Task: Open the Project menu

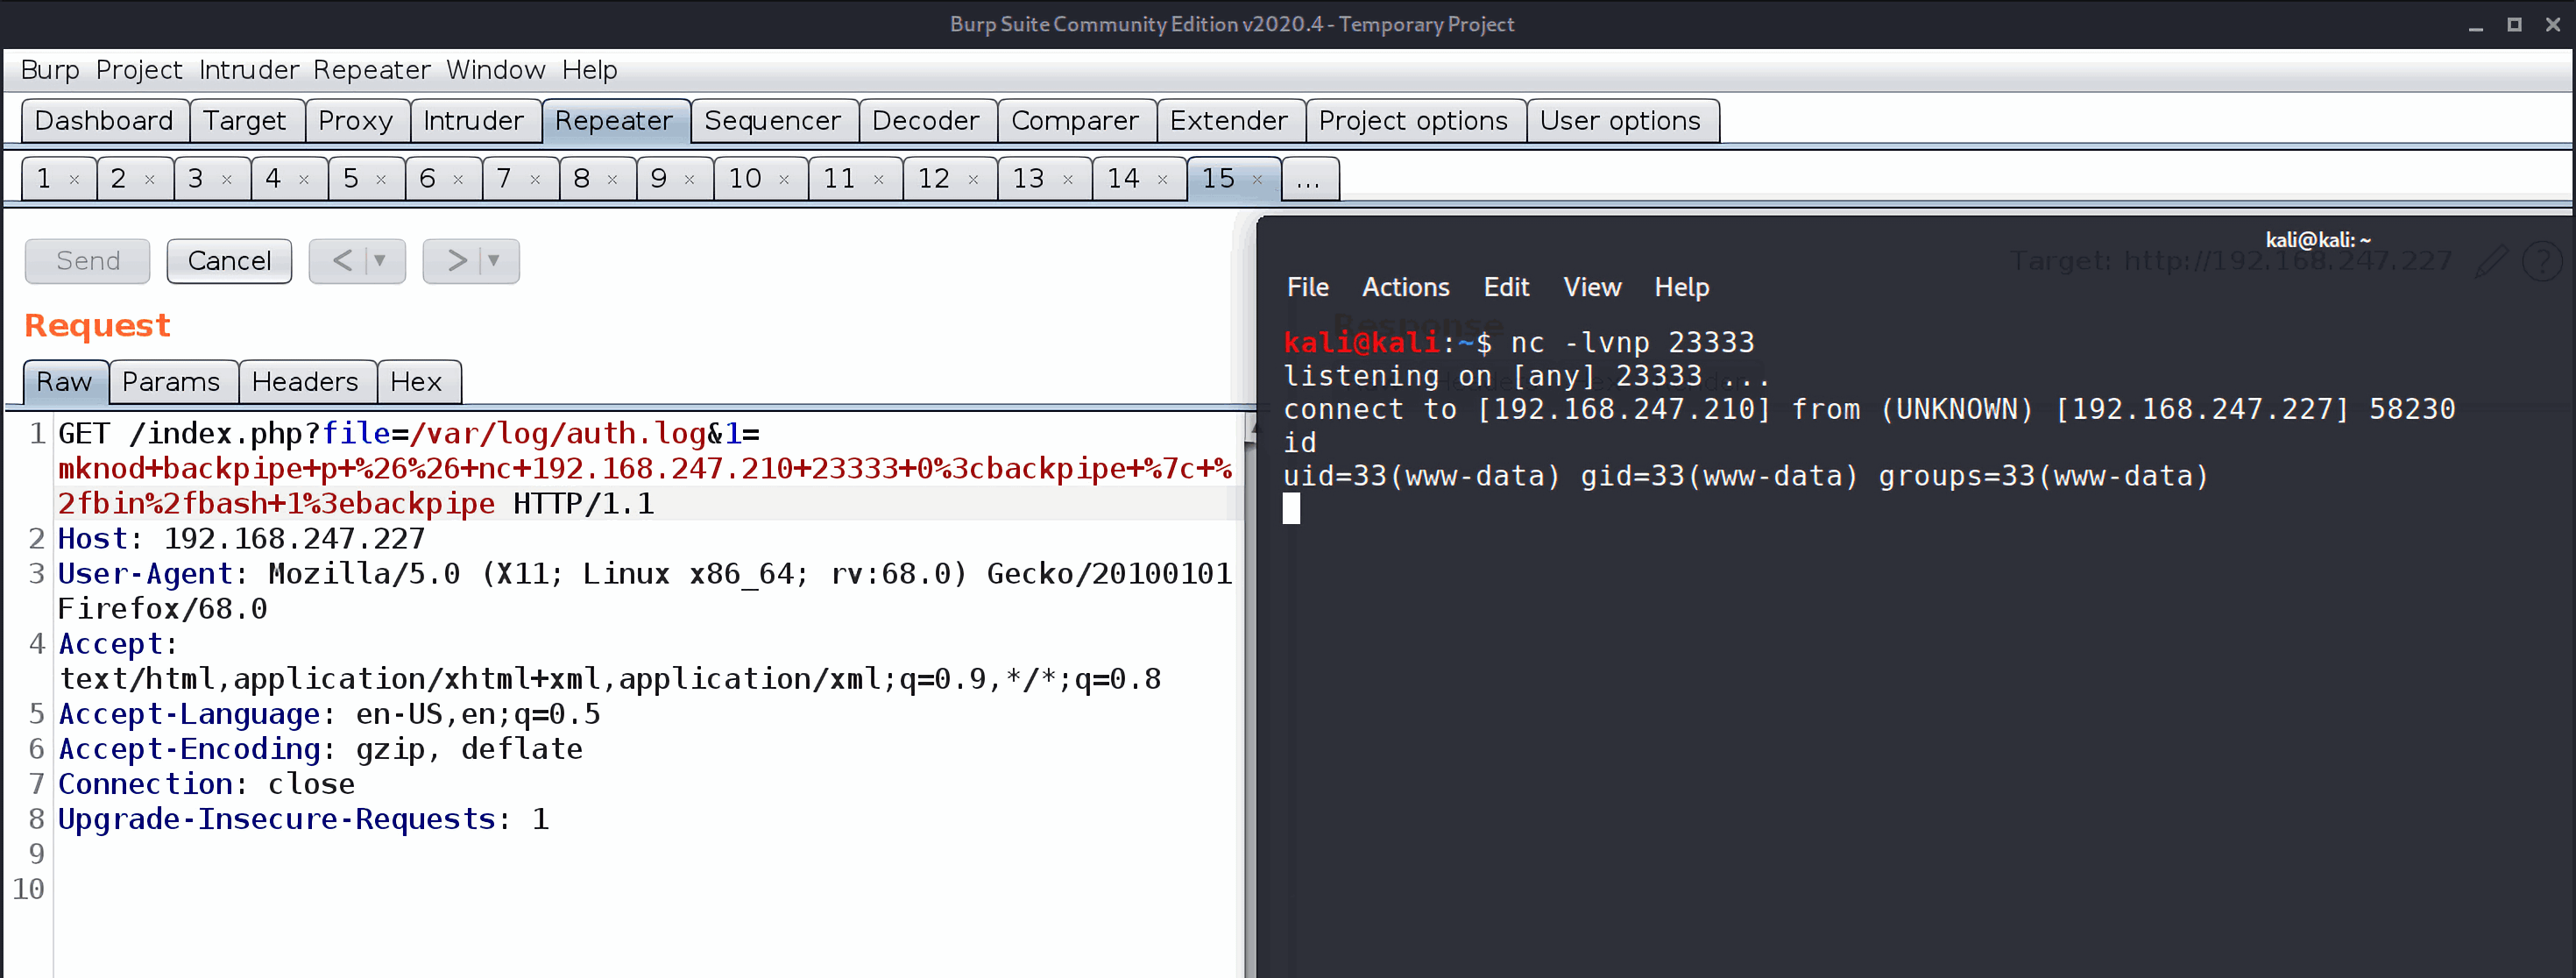Action: click(x=139, y=70)
